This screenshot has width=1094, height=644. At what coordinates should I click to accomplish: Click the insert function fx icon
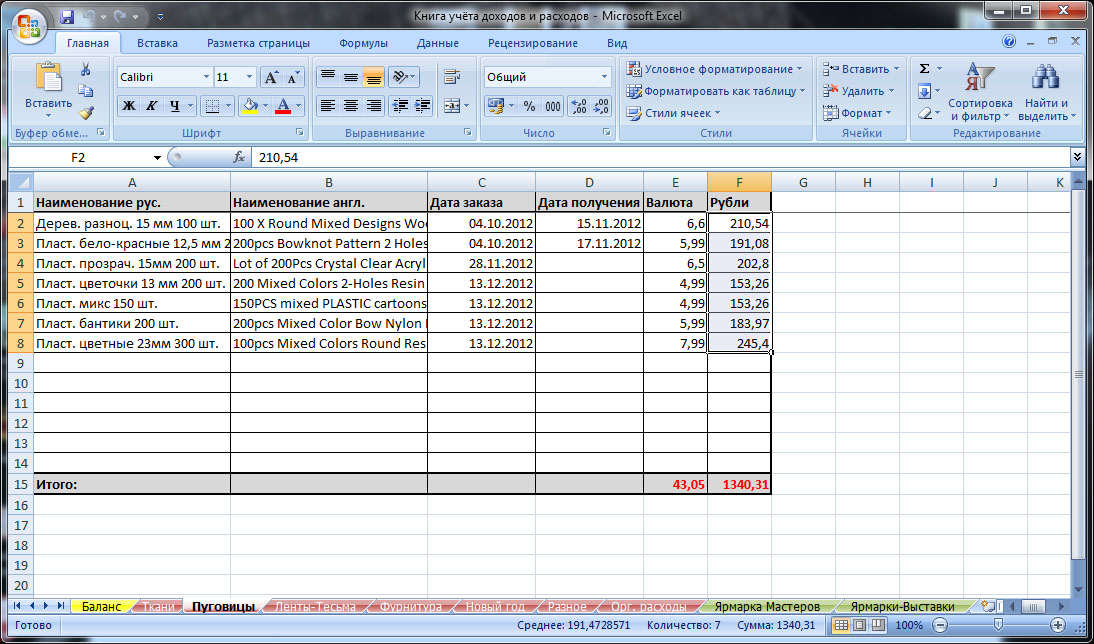[x=239, y=157]
